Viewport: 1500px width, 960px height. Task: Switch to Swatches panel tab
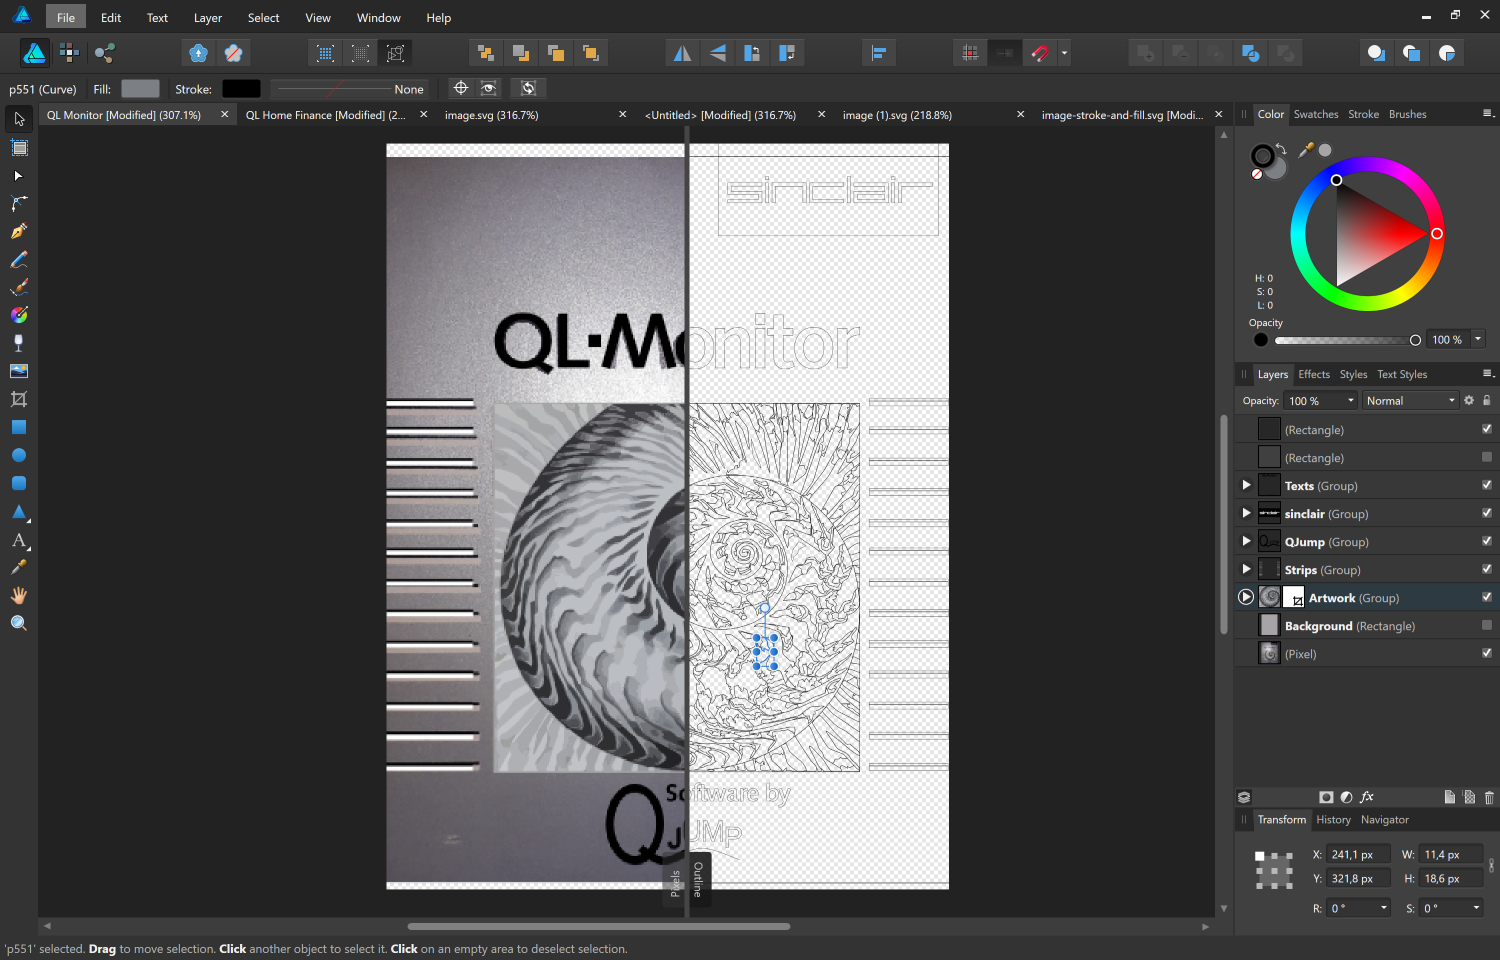coord(1316,114)
